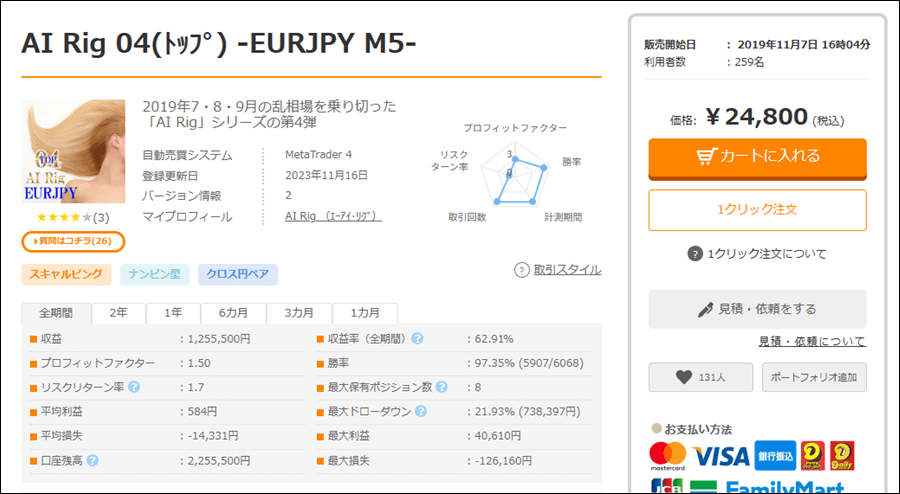Viewport: 900px width, 494px height.
Task: Open the 6カ月 period tab
Action: click(233, 313)
